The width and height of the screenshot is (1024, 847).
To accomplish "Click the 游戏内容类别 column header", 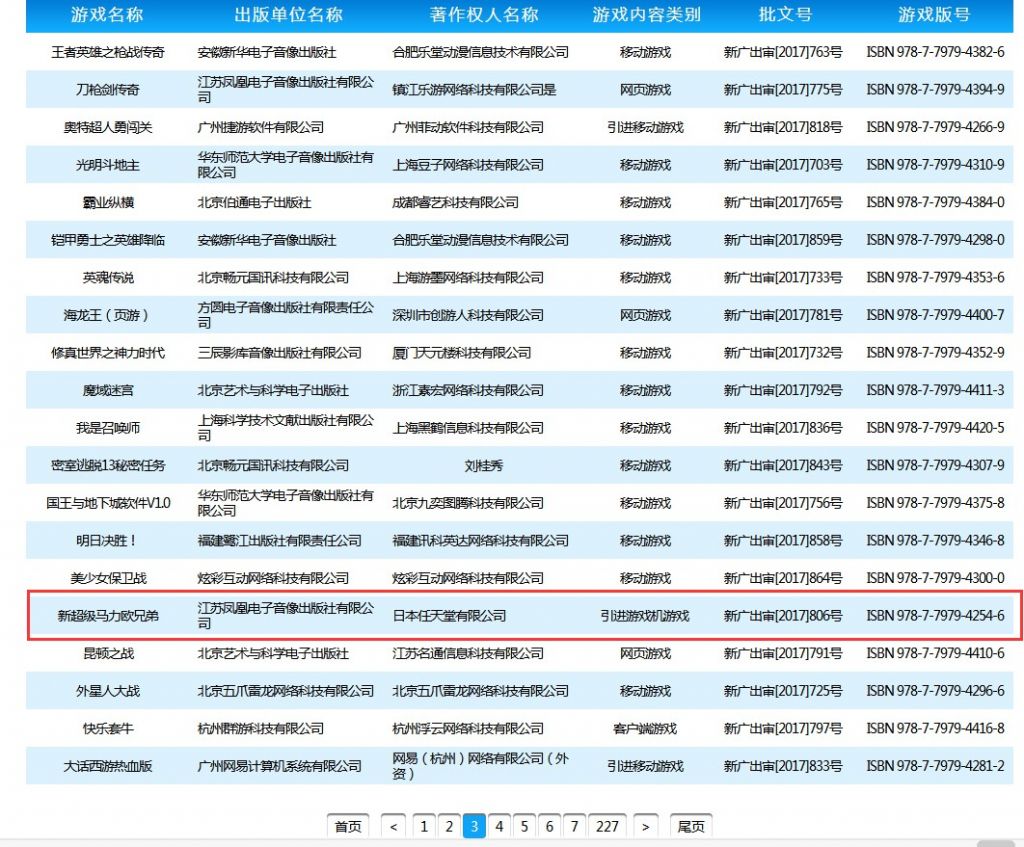I will point(646,14).
